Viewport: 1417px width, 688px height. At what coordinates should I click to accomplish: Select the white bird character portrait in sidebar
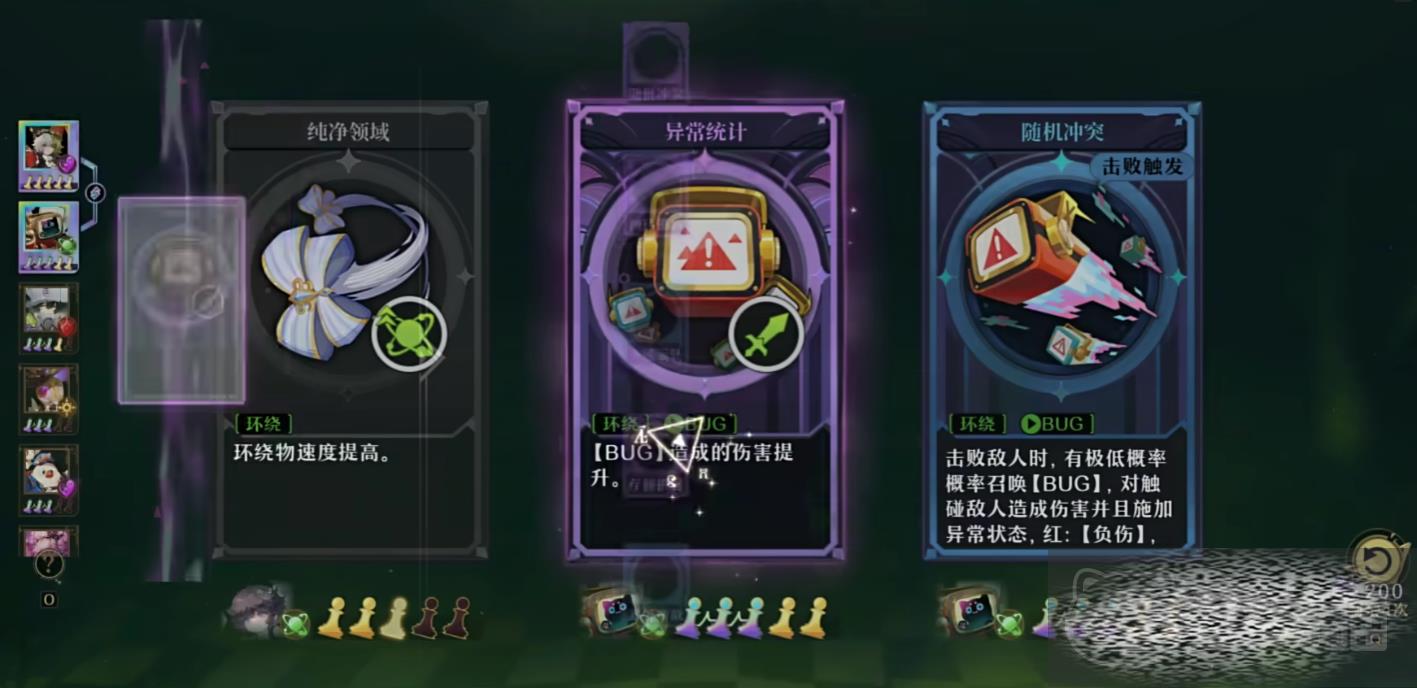[x=48, y=480]
